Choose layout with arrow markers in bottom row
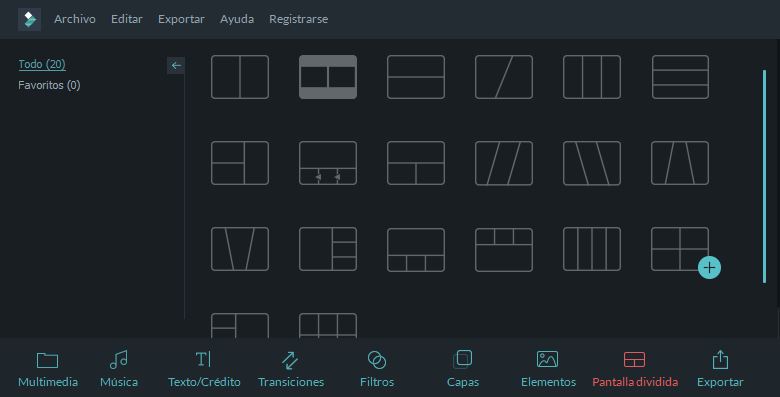Viewport: 780px width, 397px height. (x=328, y=163)
